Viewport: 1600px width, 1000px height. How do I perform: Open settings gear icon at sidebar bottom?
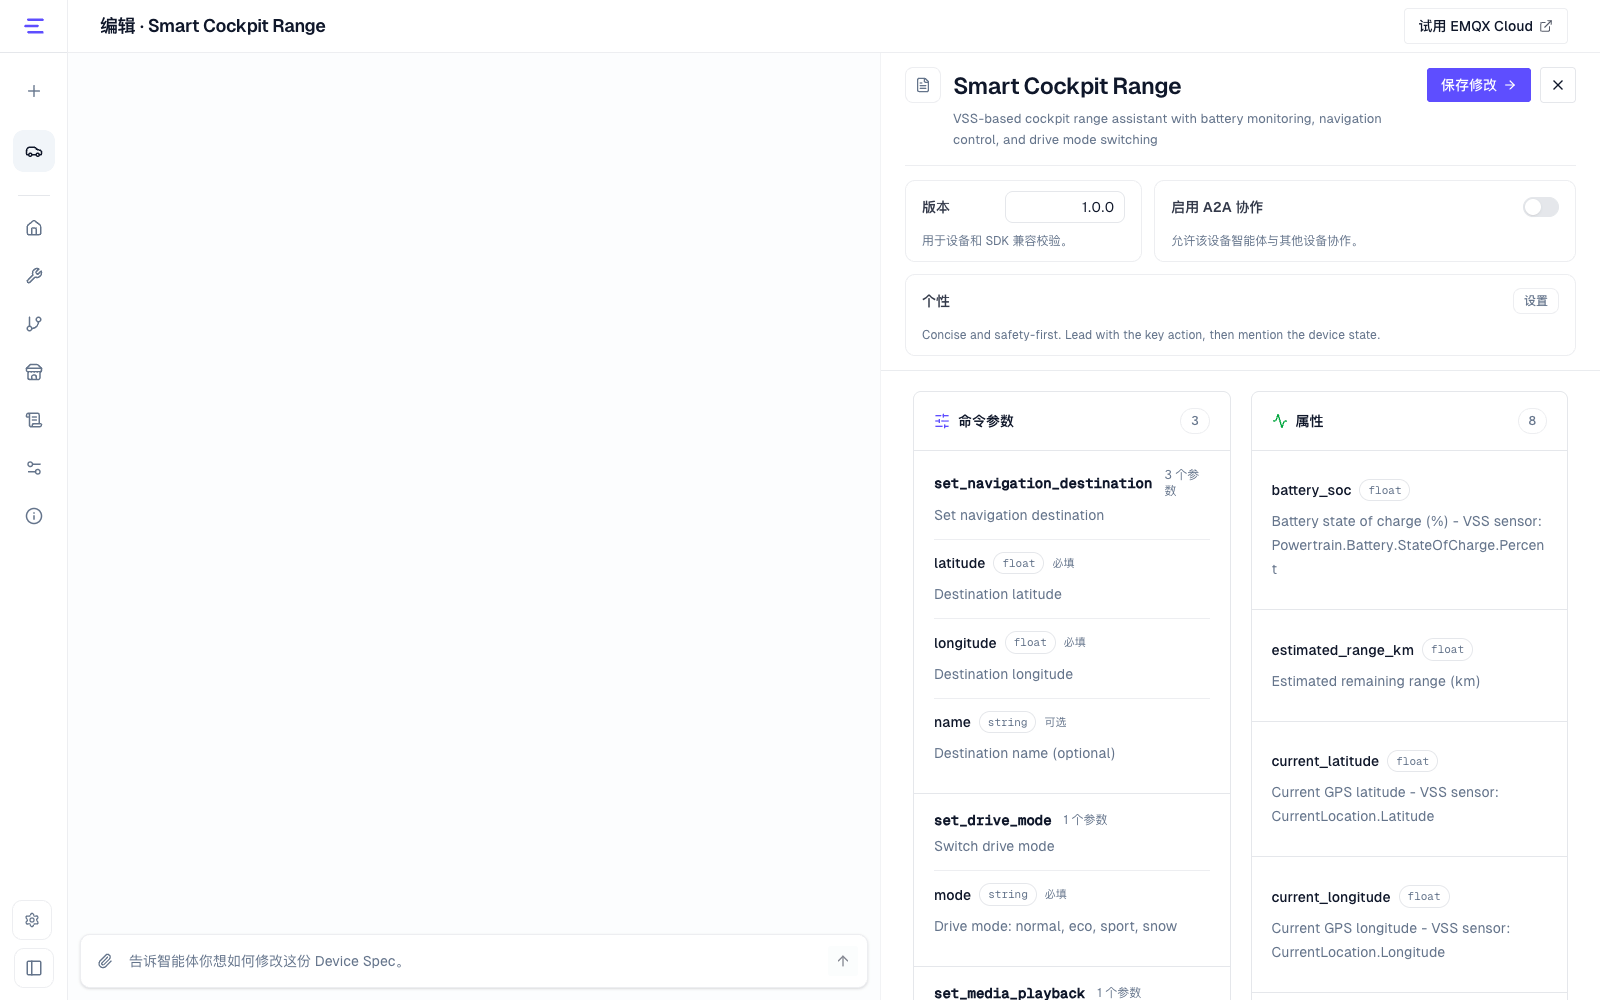click(32, 920)
